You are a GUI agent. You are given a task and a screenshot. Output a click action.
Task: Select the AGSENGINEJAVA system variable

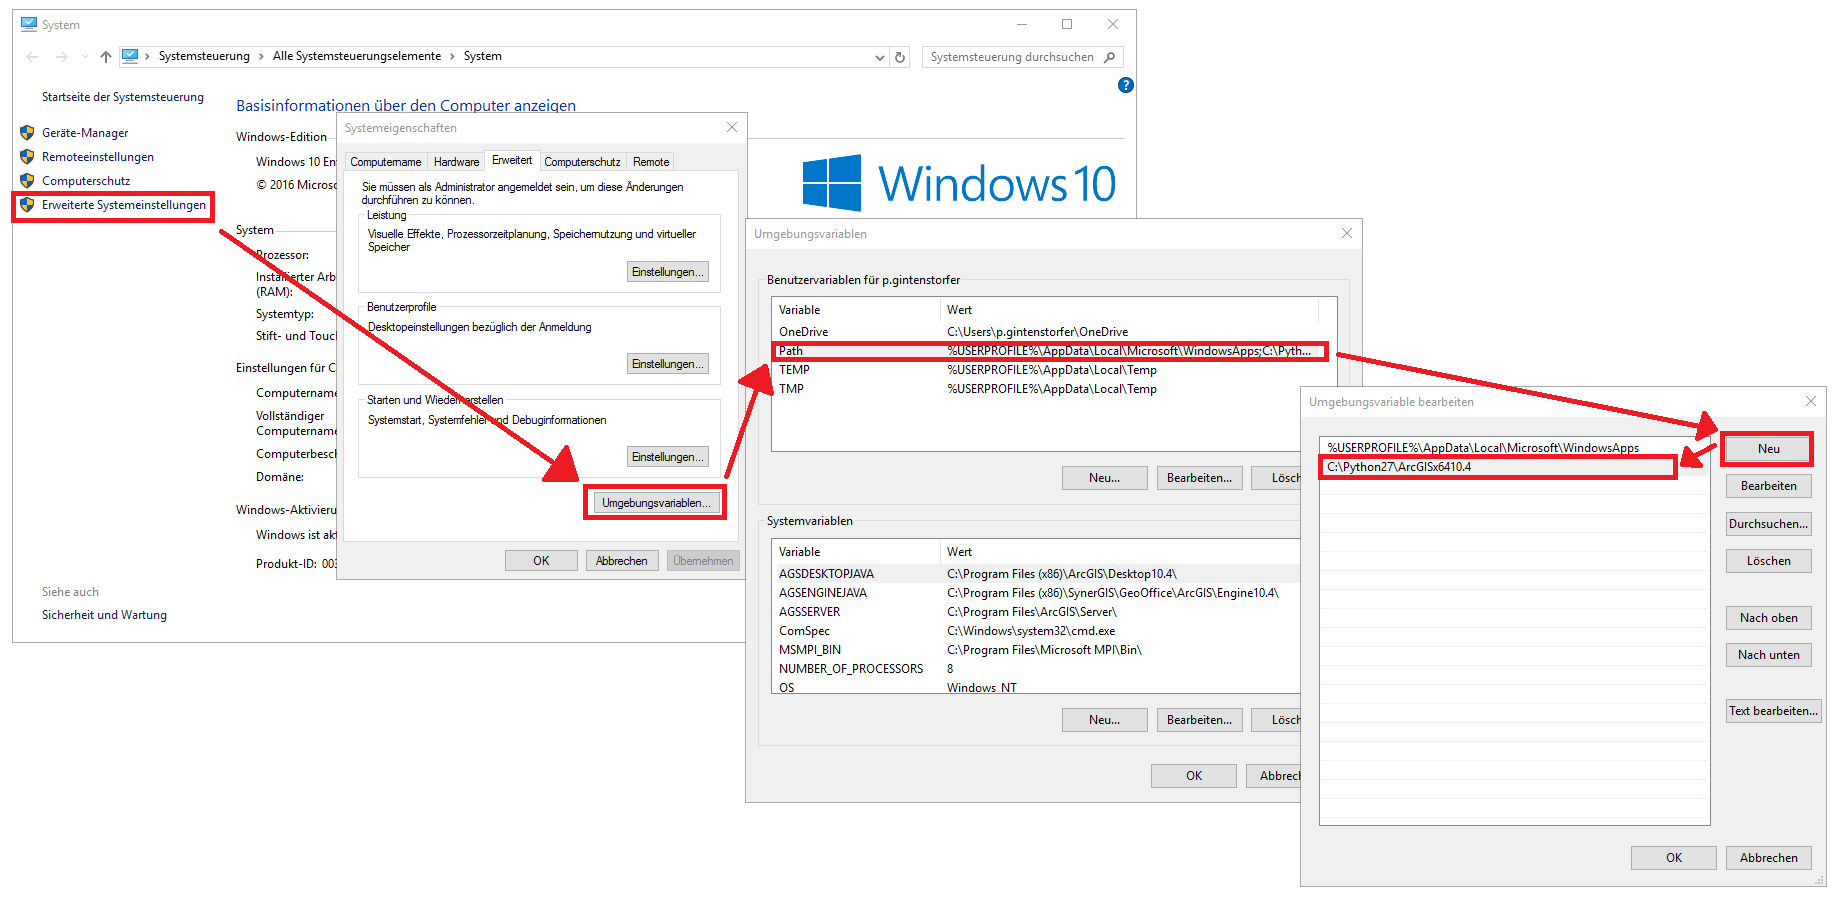[x=1036, y=593]
